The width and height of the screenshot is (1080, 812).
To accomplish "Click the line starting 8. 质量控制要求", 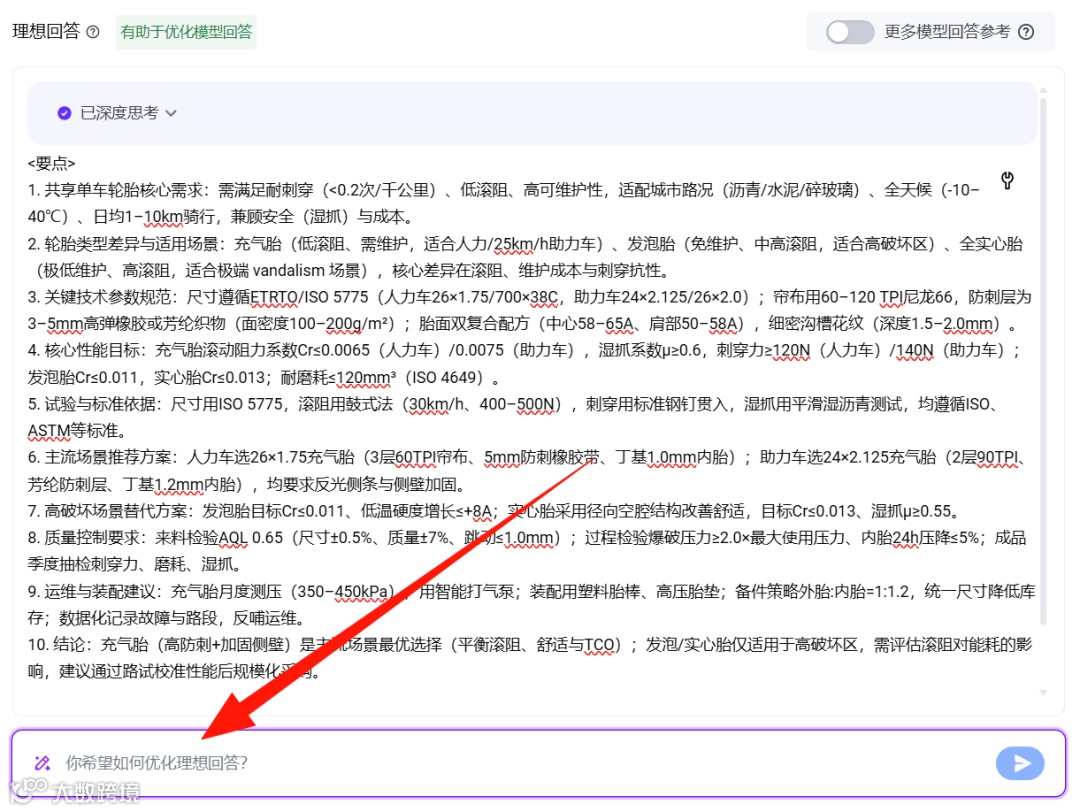I will [x=527, y=538].
